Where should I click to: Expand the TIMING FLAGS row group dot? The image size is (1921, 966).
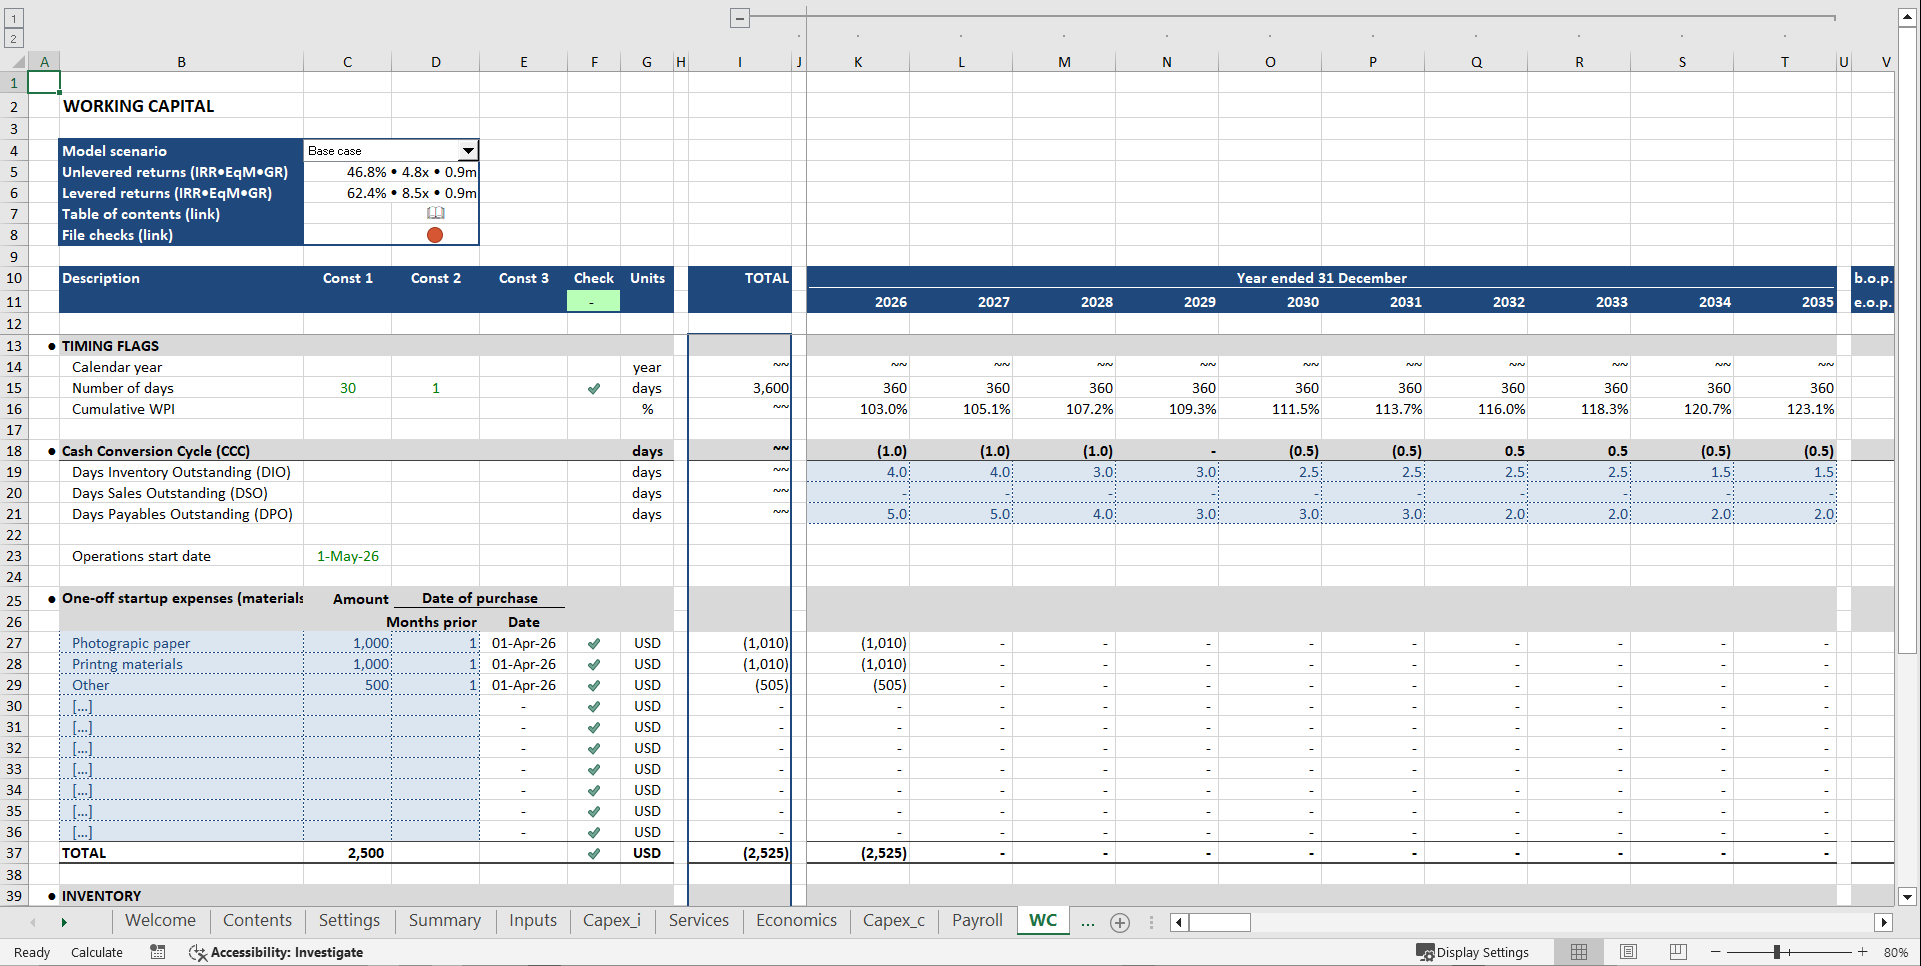[x=50, y=345]
